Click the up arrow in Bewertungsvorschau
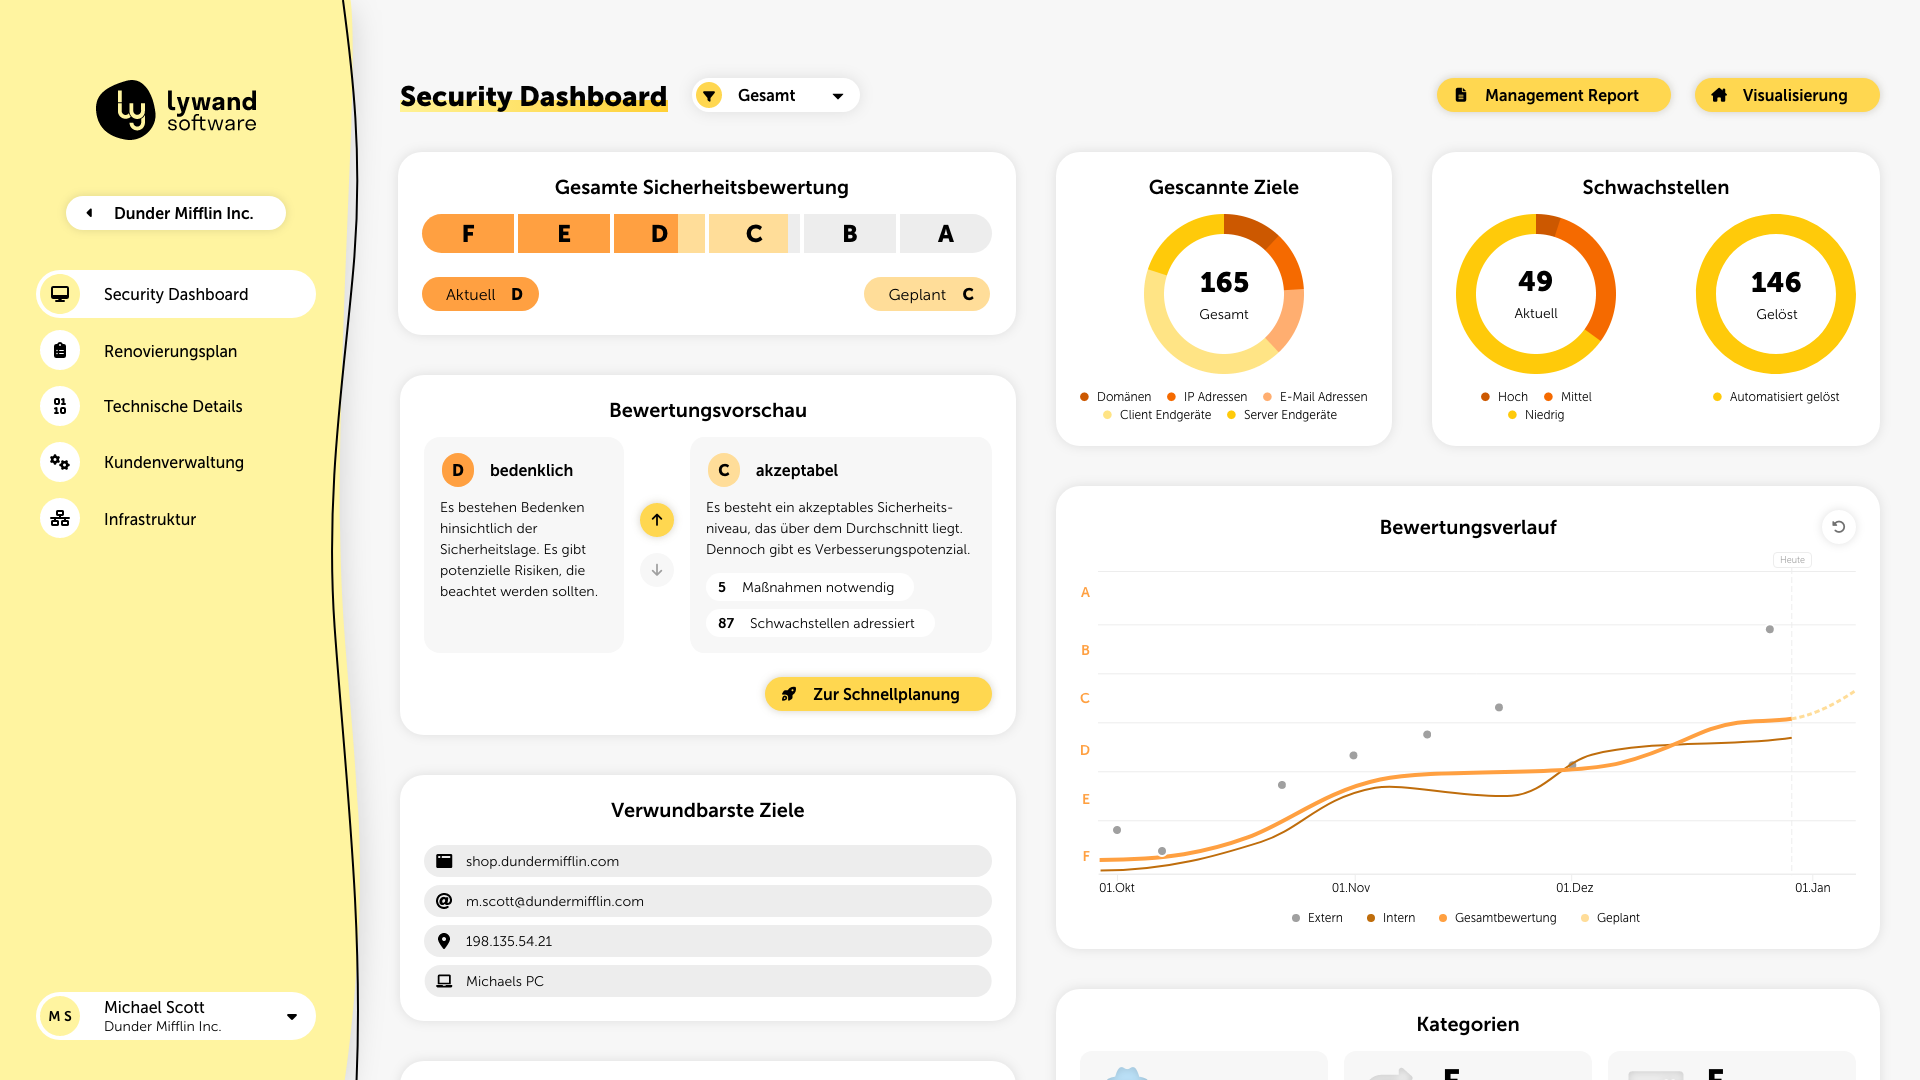 (657, 520)
